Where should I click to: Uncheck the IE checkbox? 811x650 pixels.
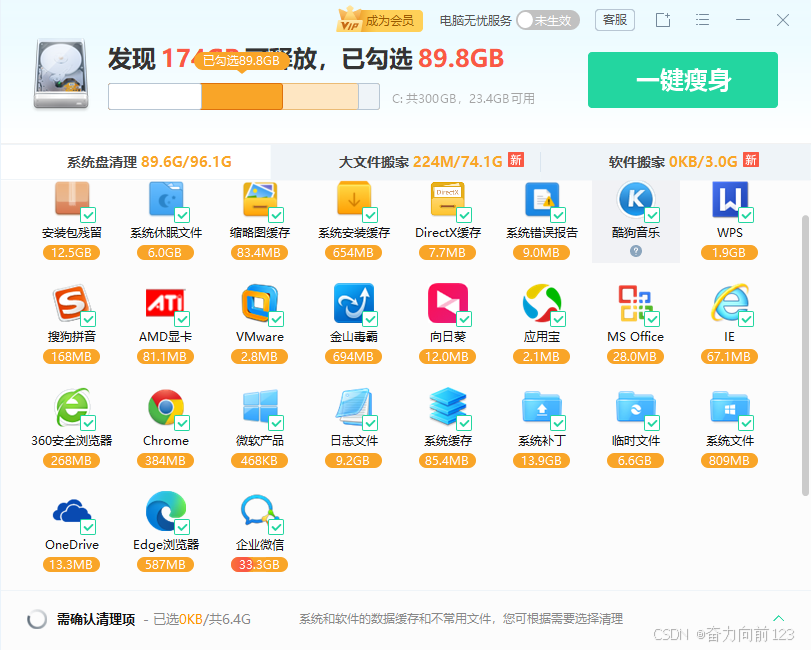(746, 319)
